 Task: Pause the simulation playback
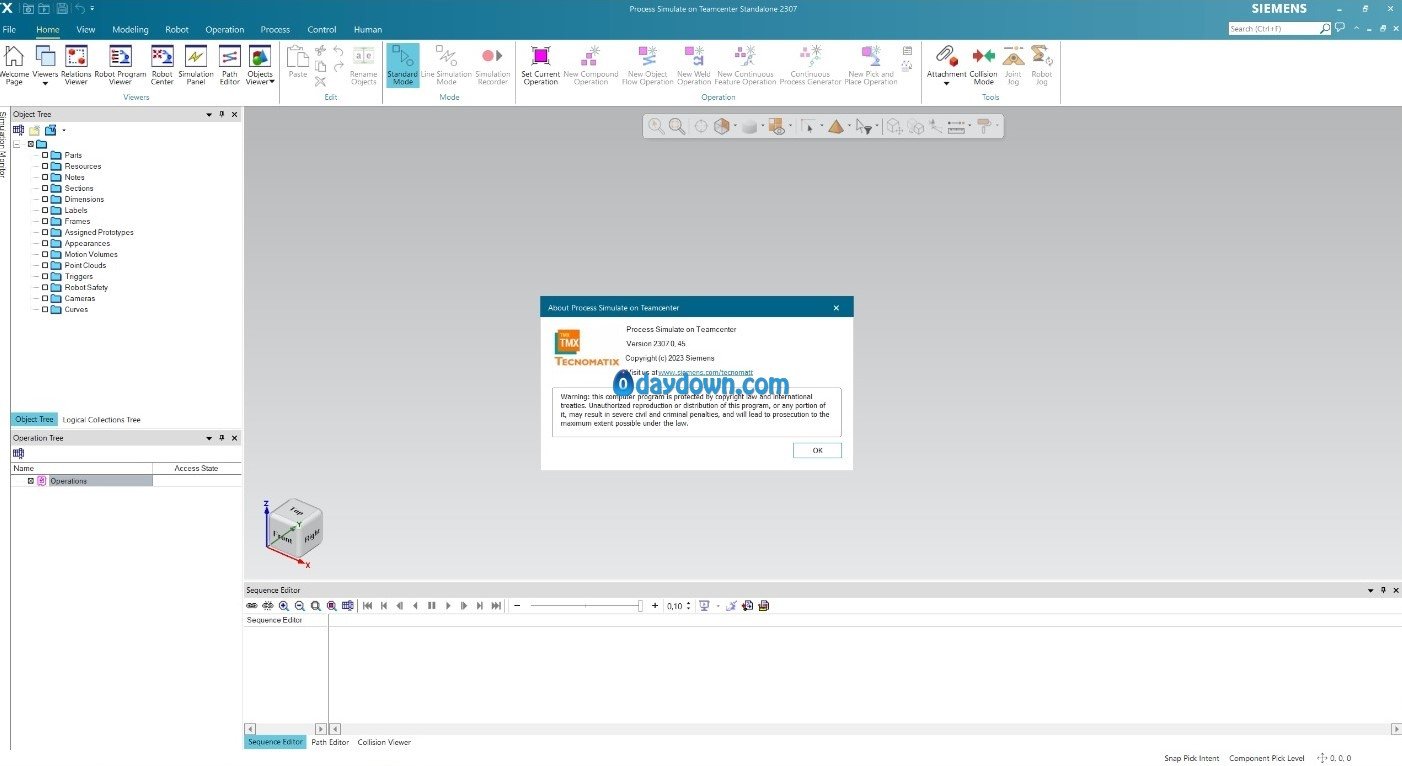(432, 606)
